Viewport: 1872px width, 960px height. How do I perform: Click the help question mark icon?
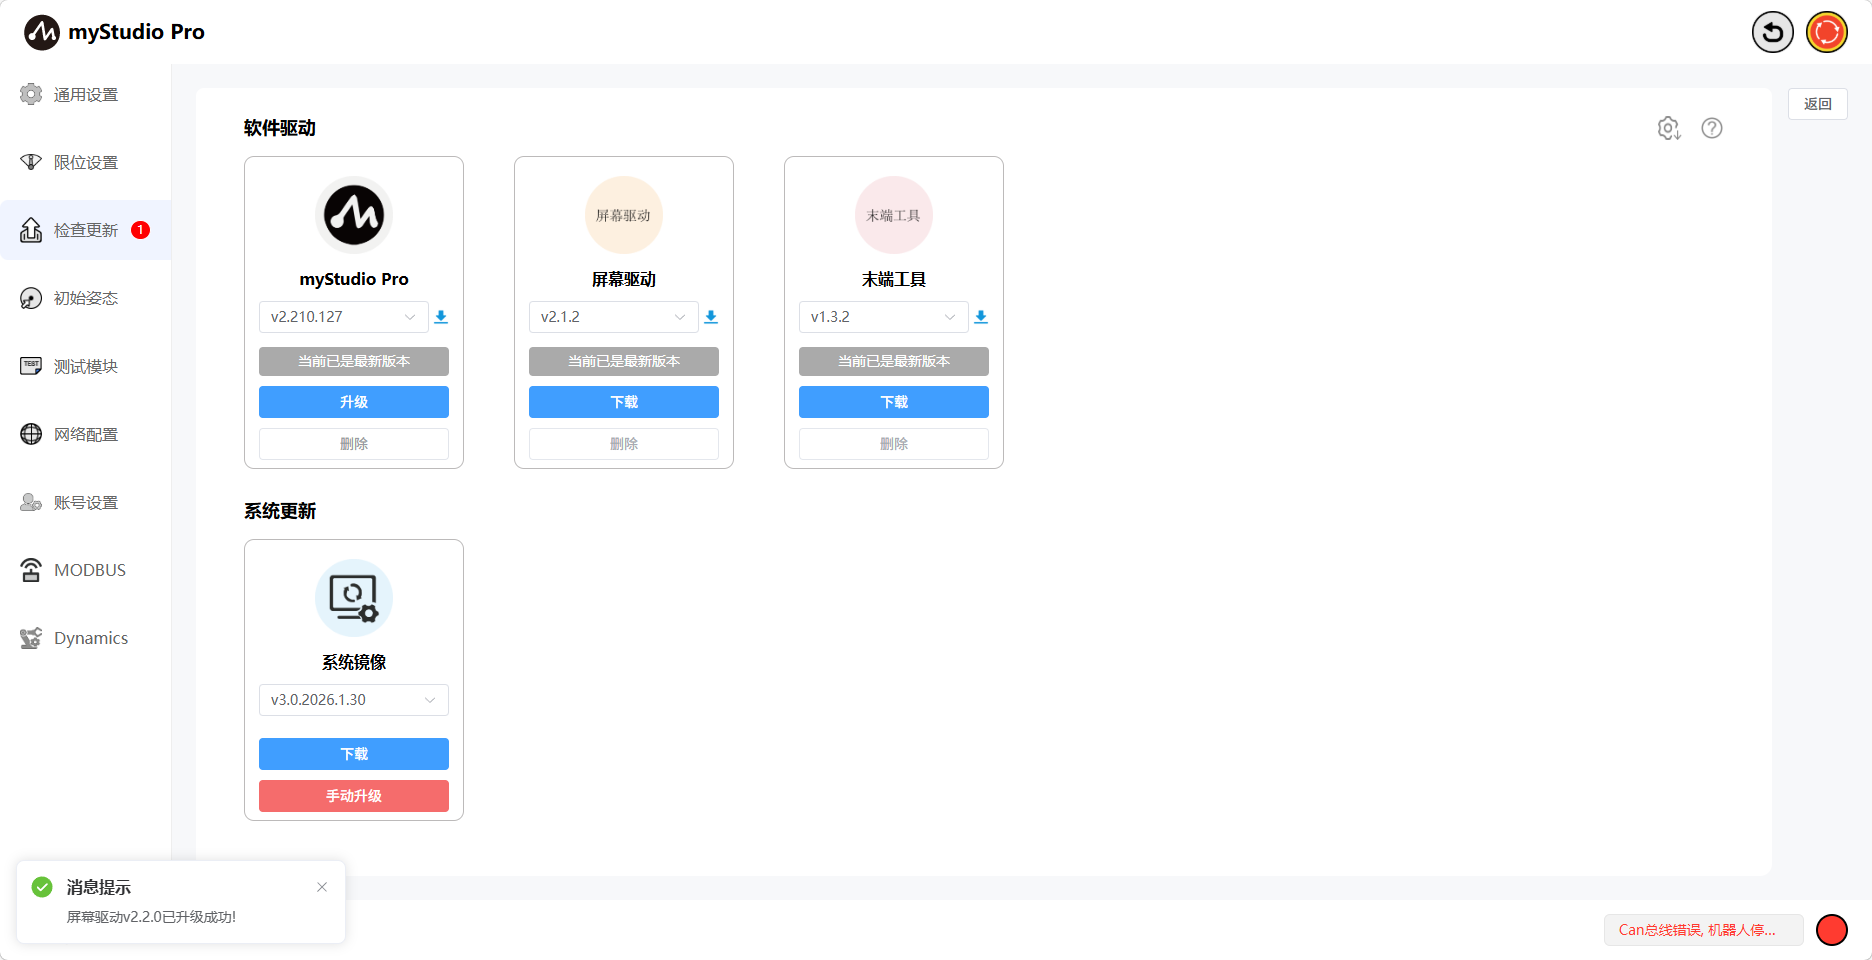click(x=1711, y=128)
